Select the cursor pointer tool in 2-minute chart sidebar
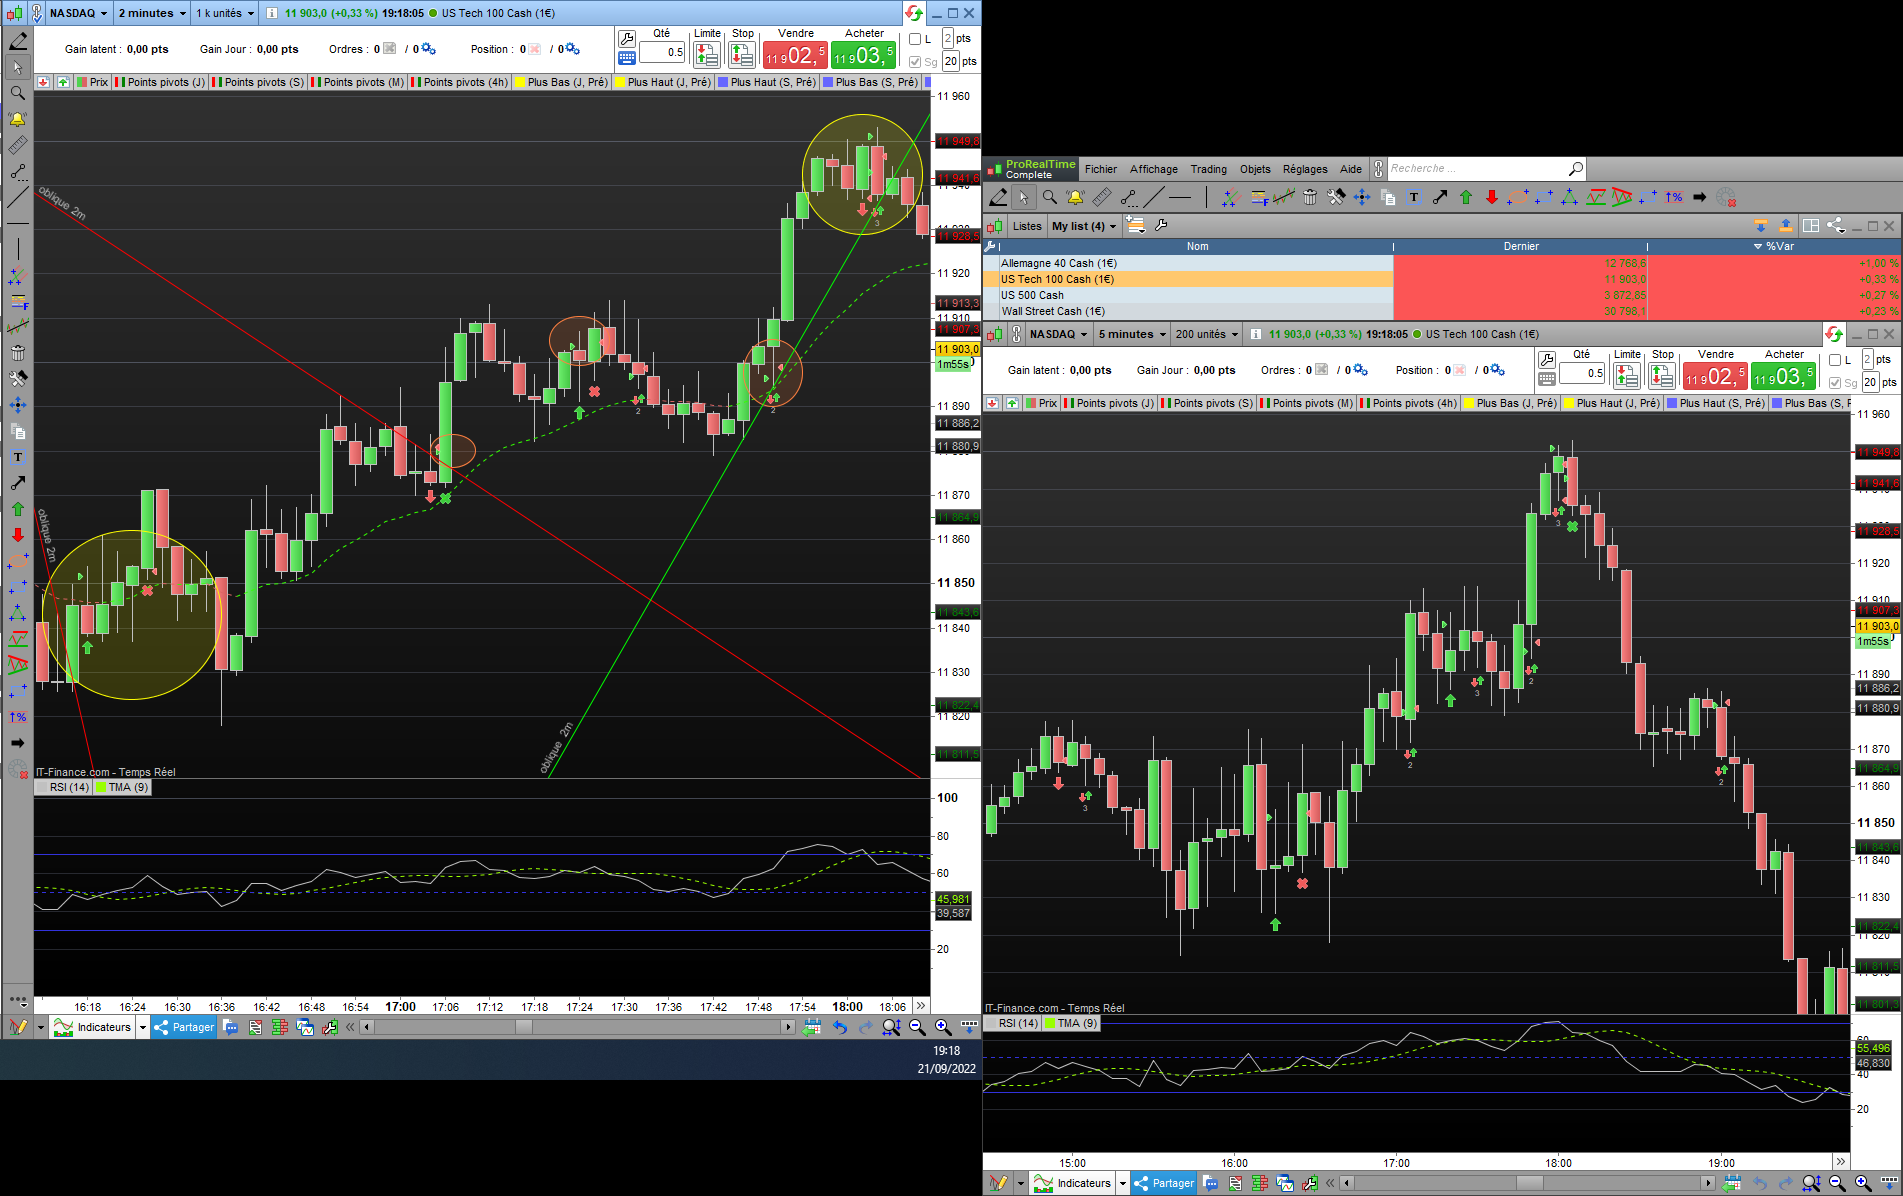This screenshot has width=1903, height=1196. pos(18,67)
